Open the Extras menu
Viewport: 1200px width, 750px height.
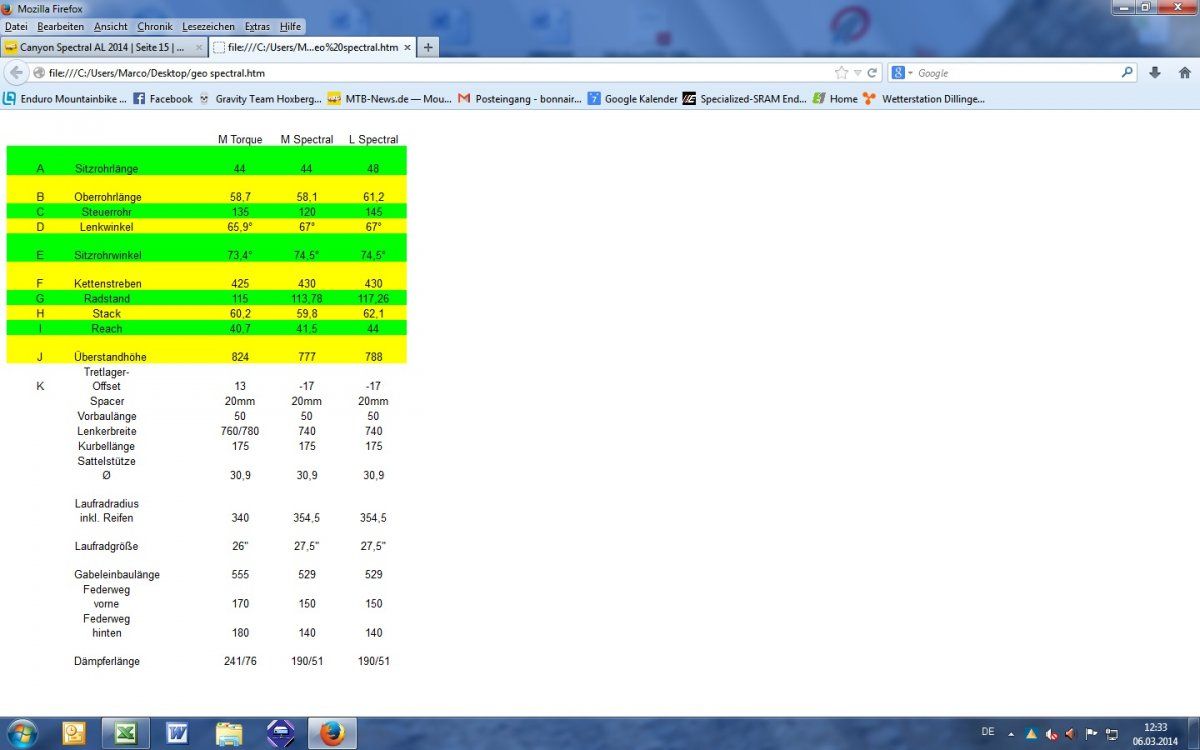(x=257, y=26)
